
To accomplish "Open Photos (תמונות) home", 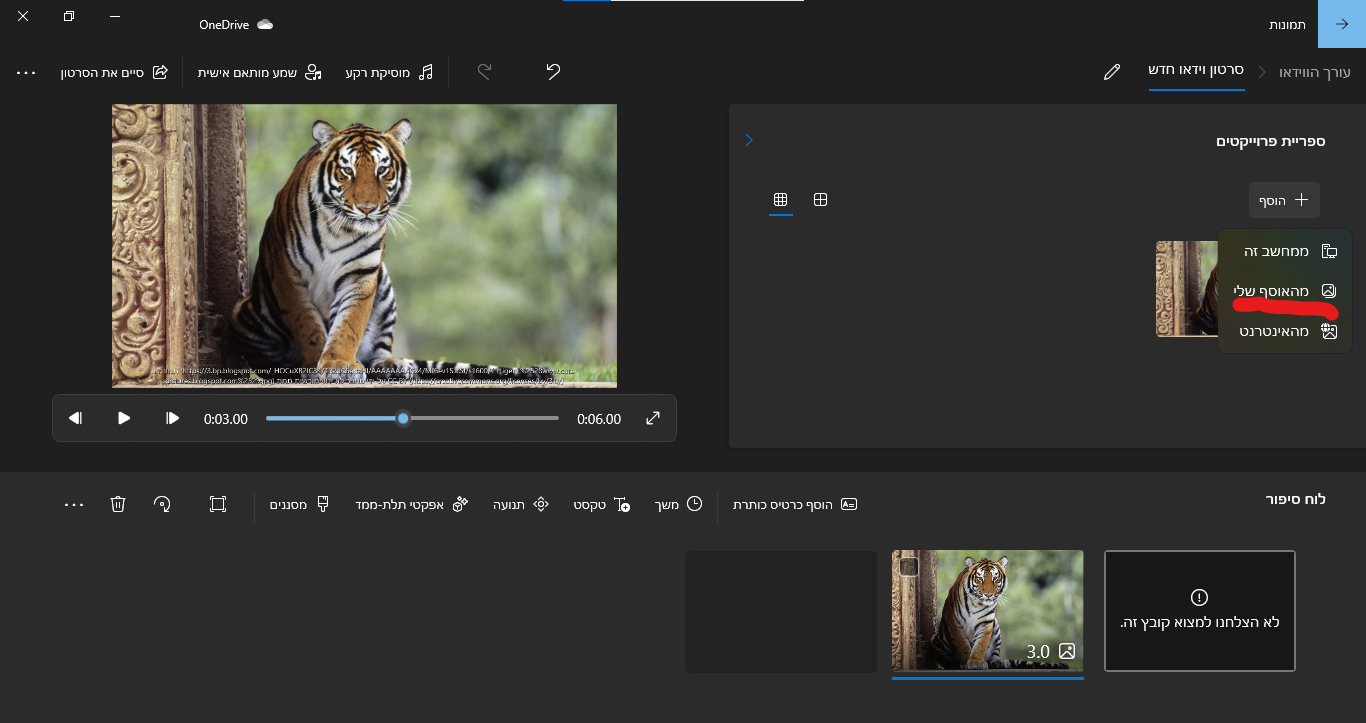I will [1285, 24].
